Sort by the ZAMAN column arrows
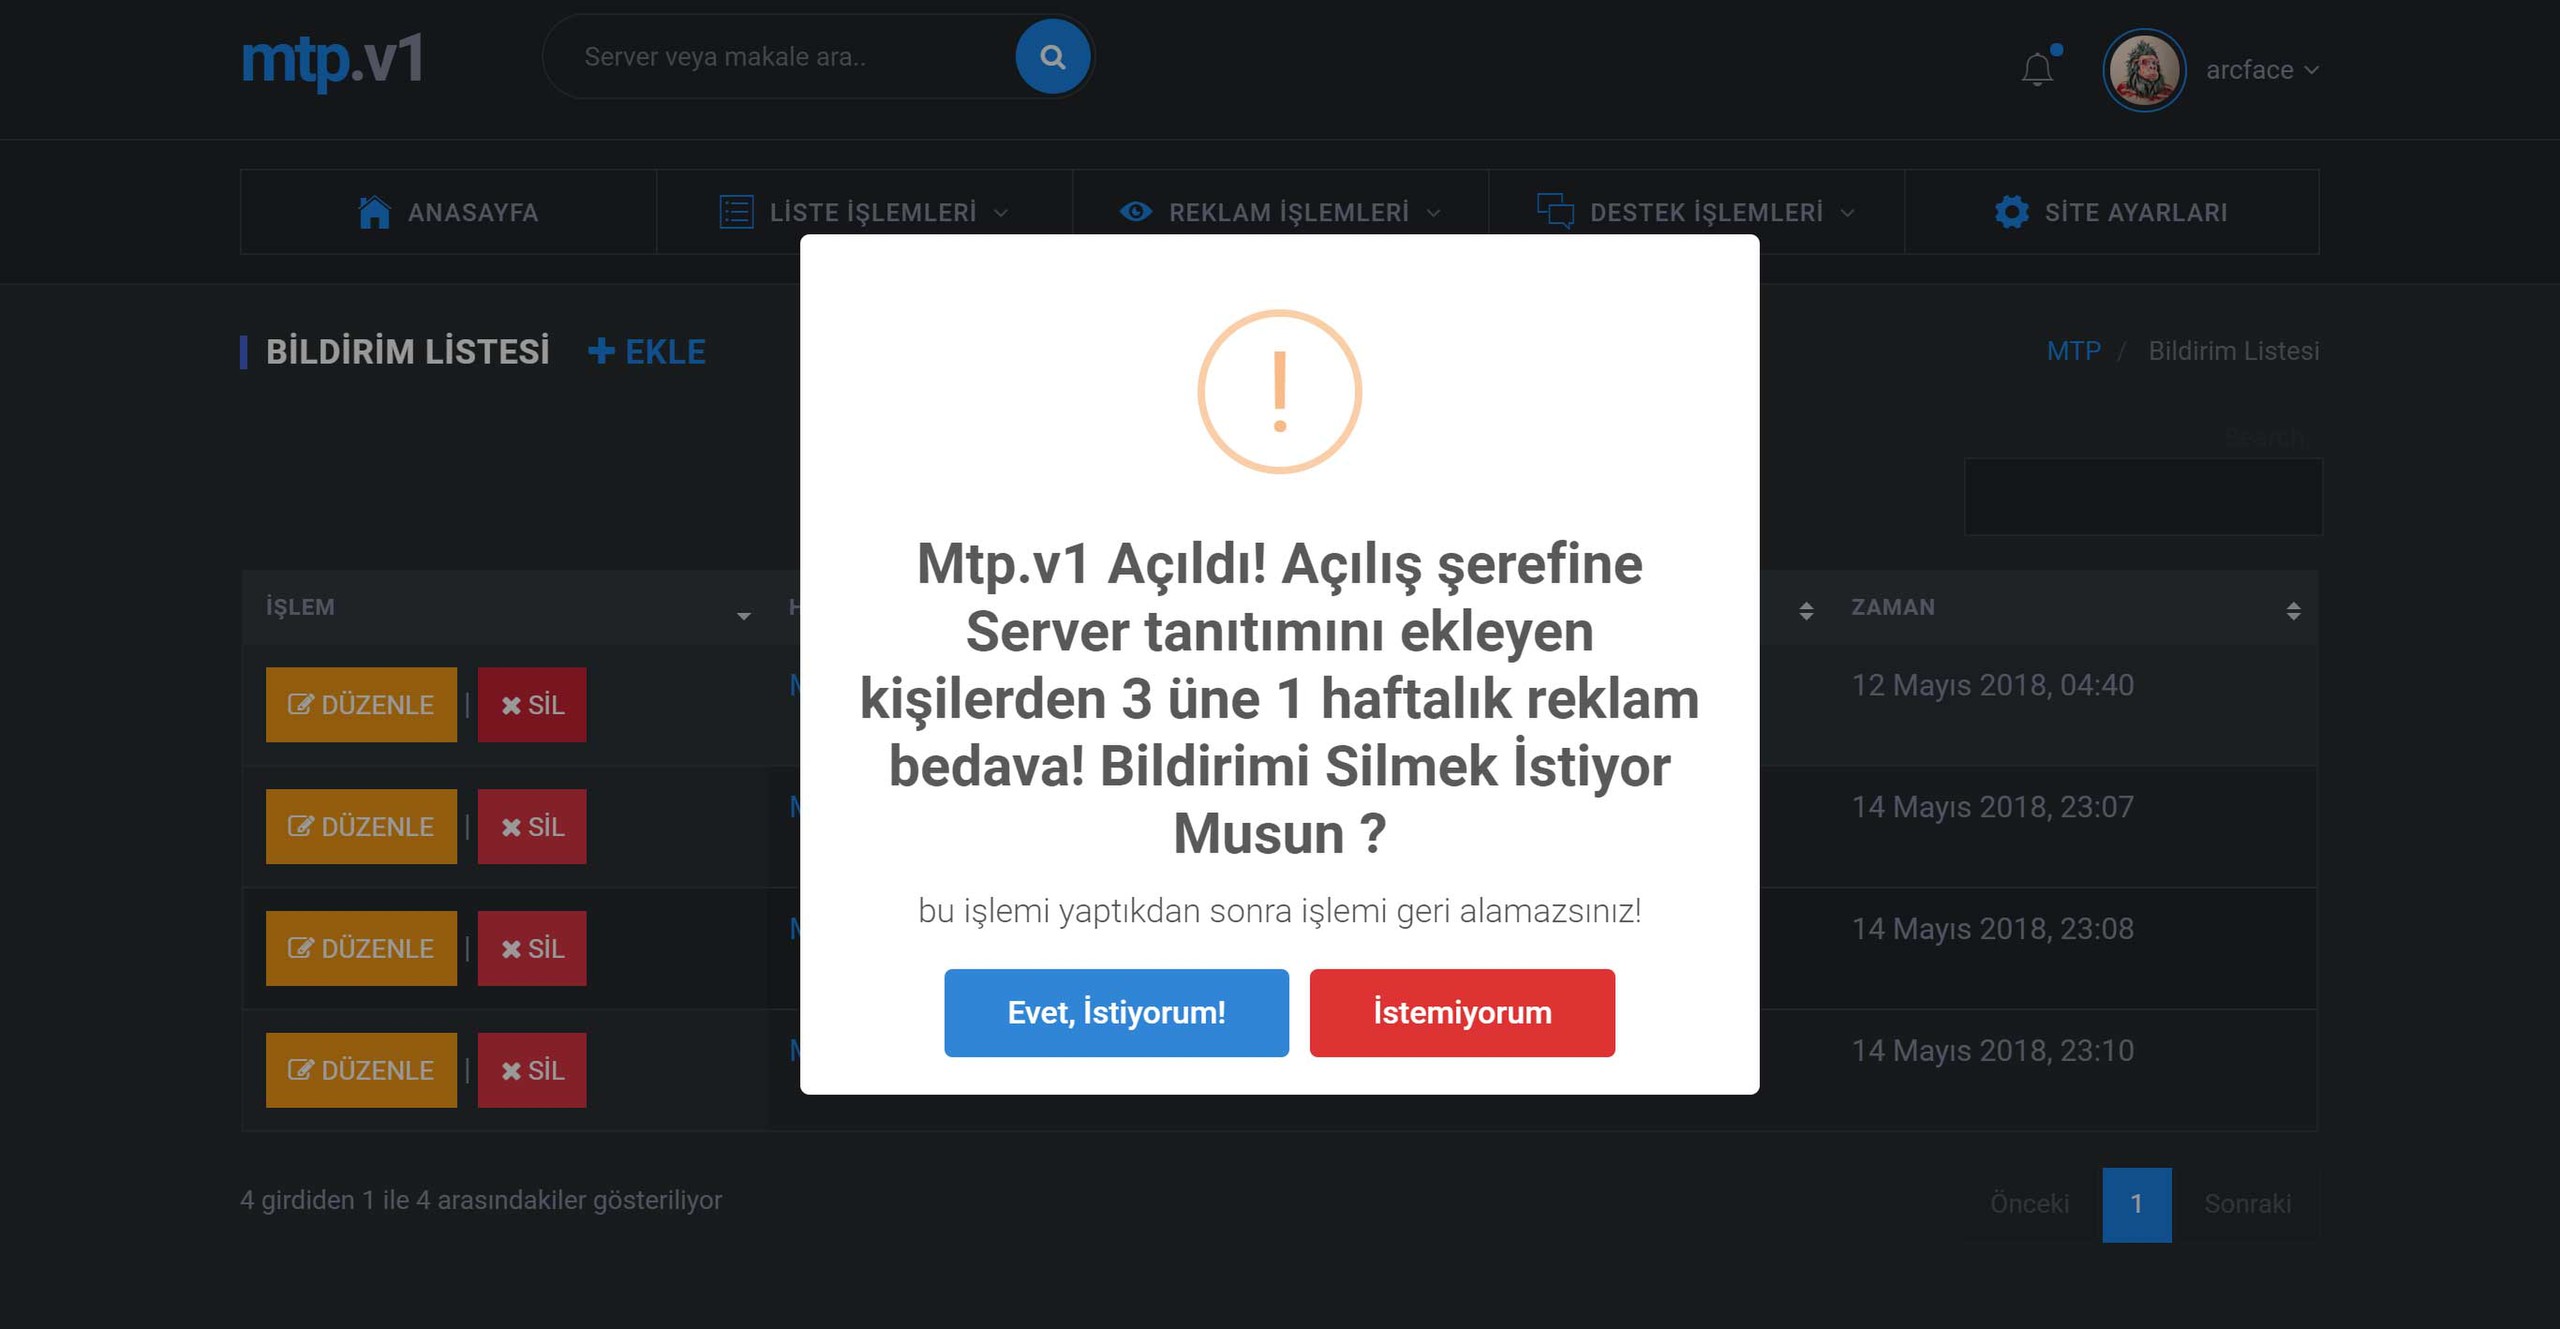Viewport: 2560px width, 1329px height. 2294,610
